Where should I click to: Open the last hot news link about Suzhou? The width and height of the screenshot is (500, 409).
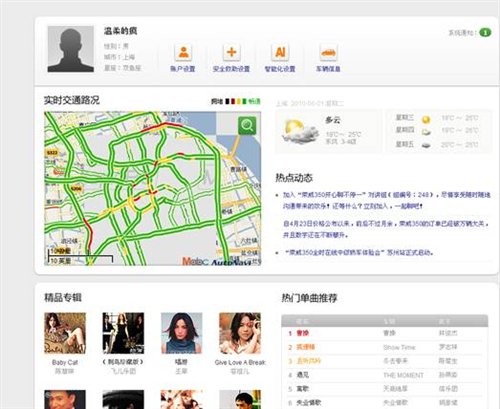point(359,252)
